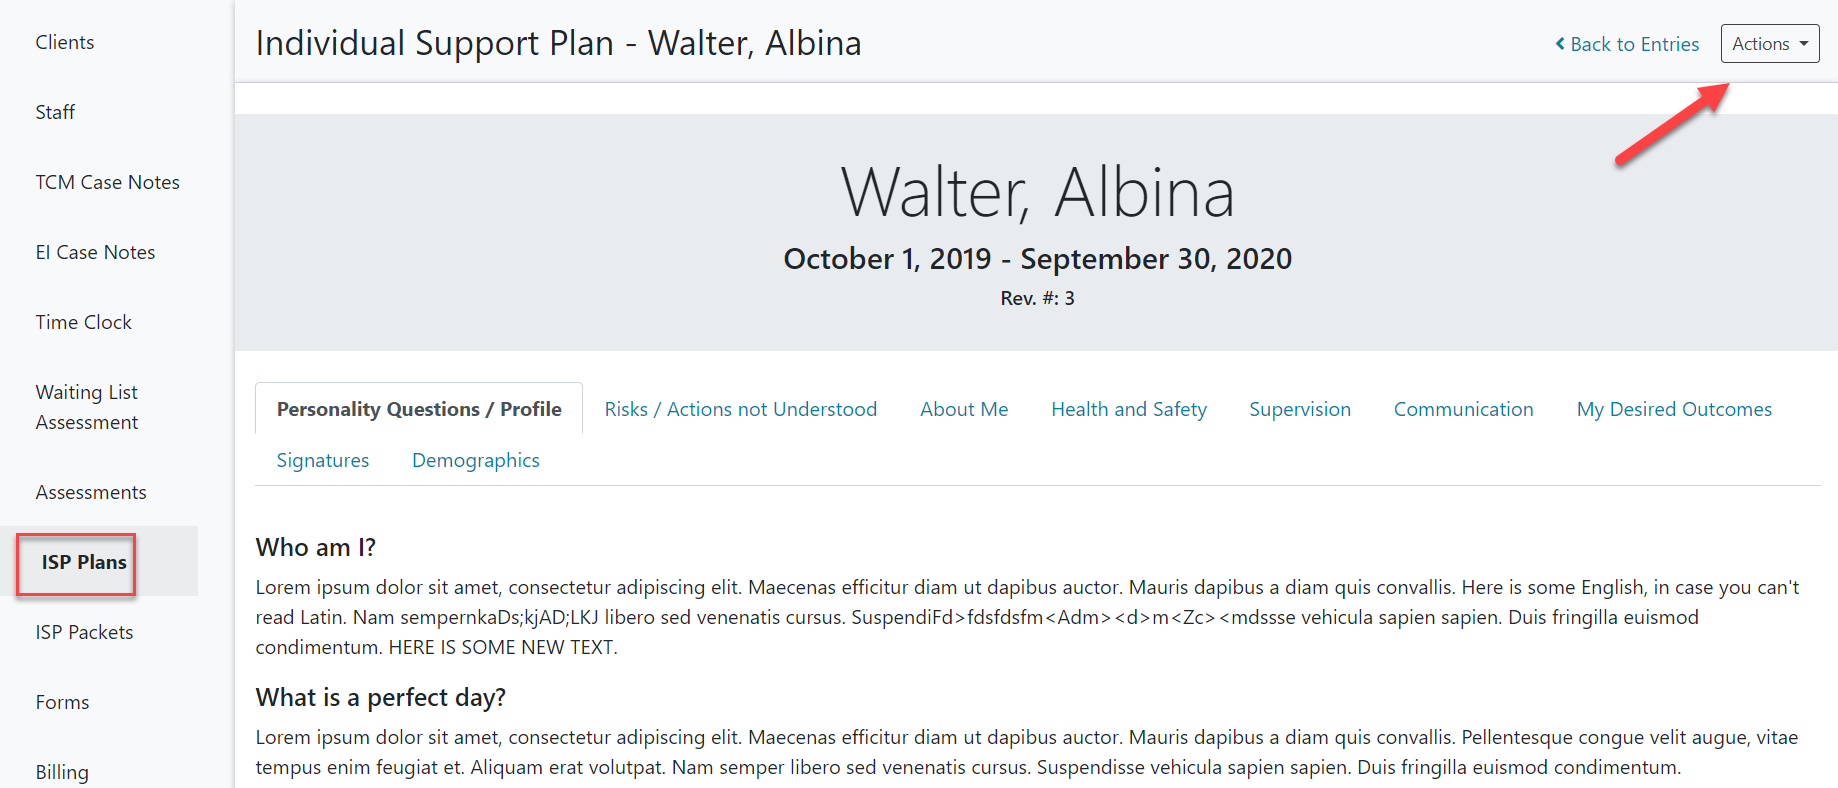Open the Billing section
Screen dimensions: 1838x788
[62, 772]
